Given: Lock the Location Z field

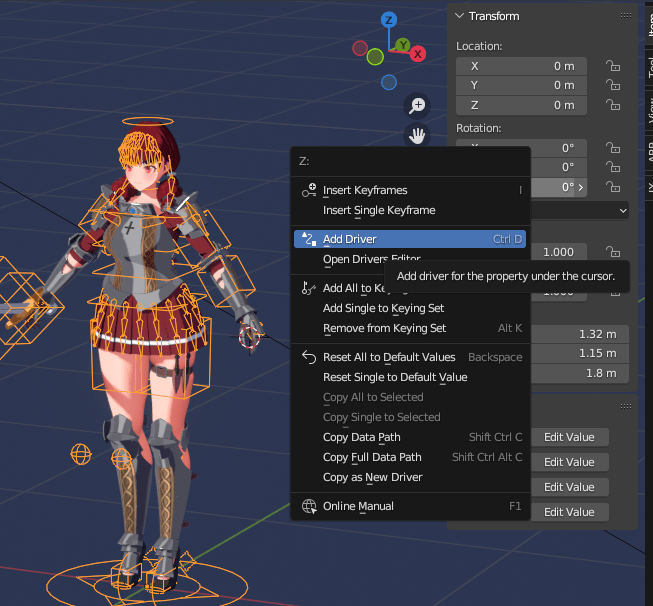Looking at the screenshot, I should pos(611,105).
